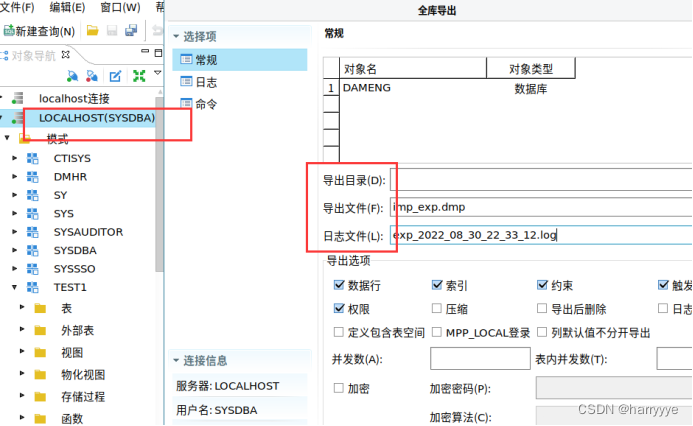The width and height of the screenshot is (693, 426).
Task: Click the green collapse-all arrows icon
Action: (x=139, y=76)
